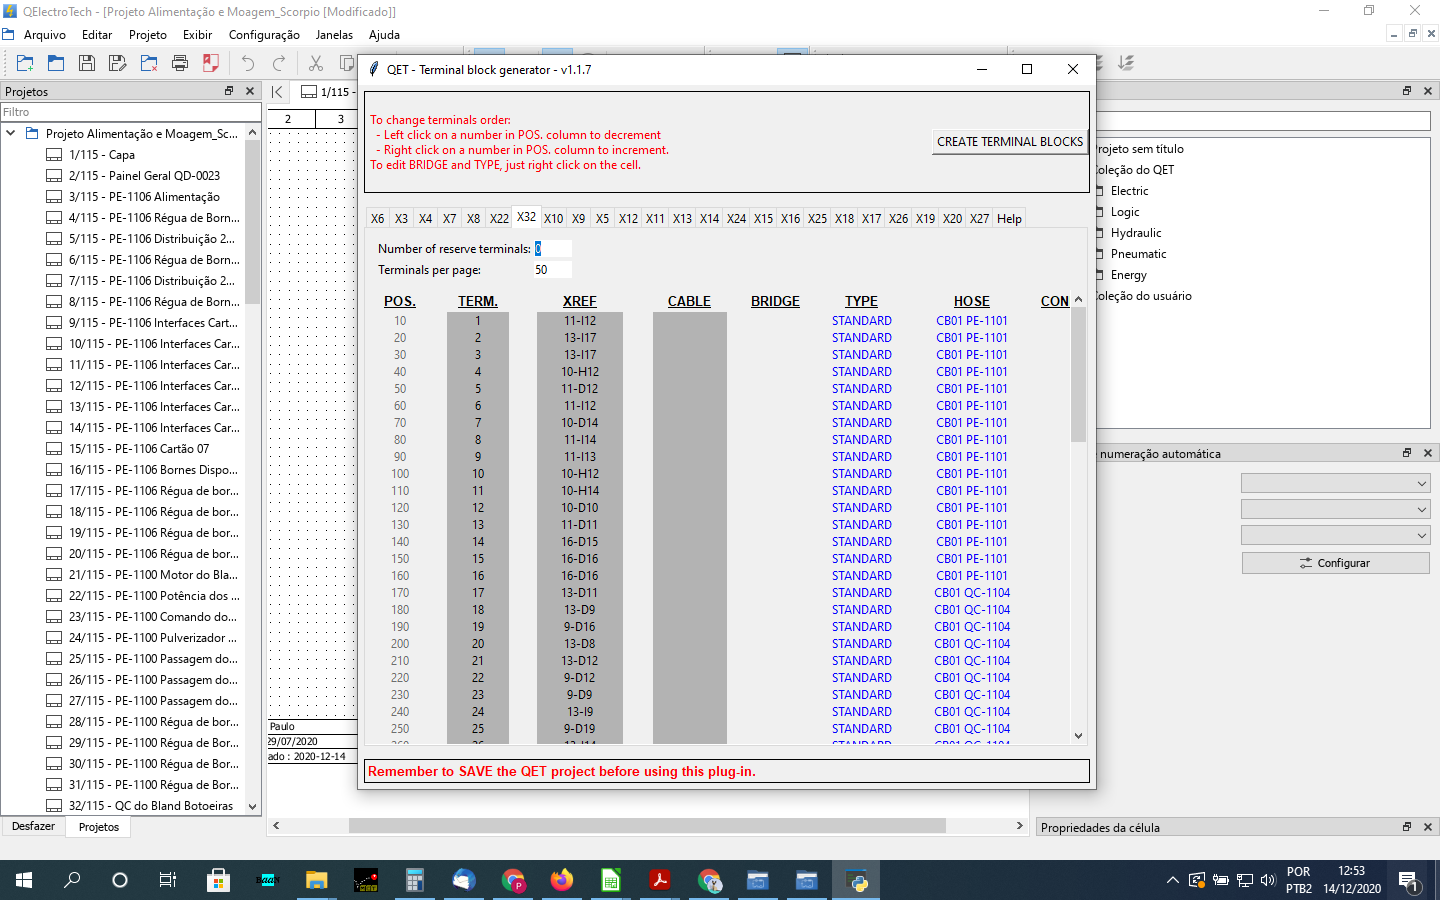1440x900 pixels.
Task: Select page 15/115 PE-1106 Cartão 07
Action: (139, 449)
